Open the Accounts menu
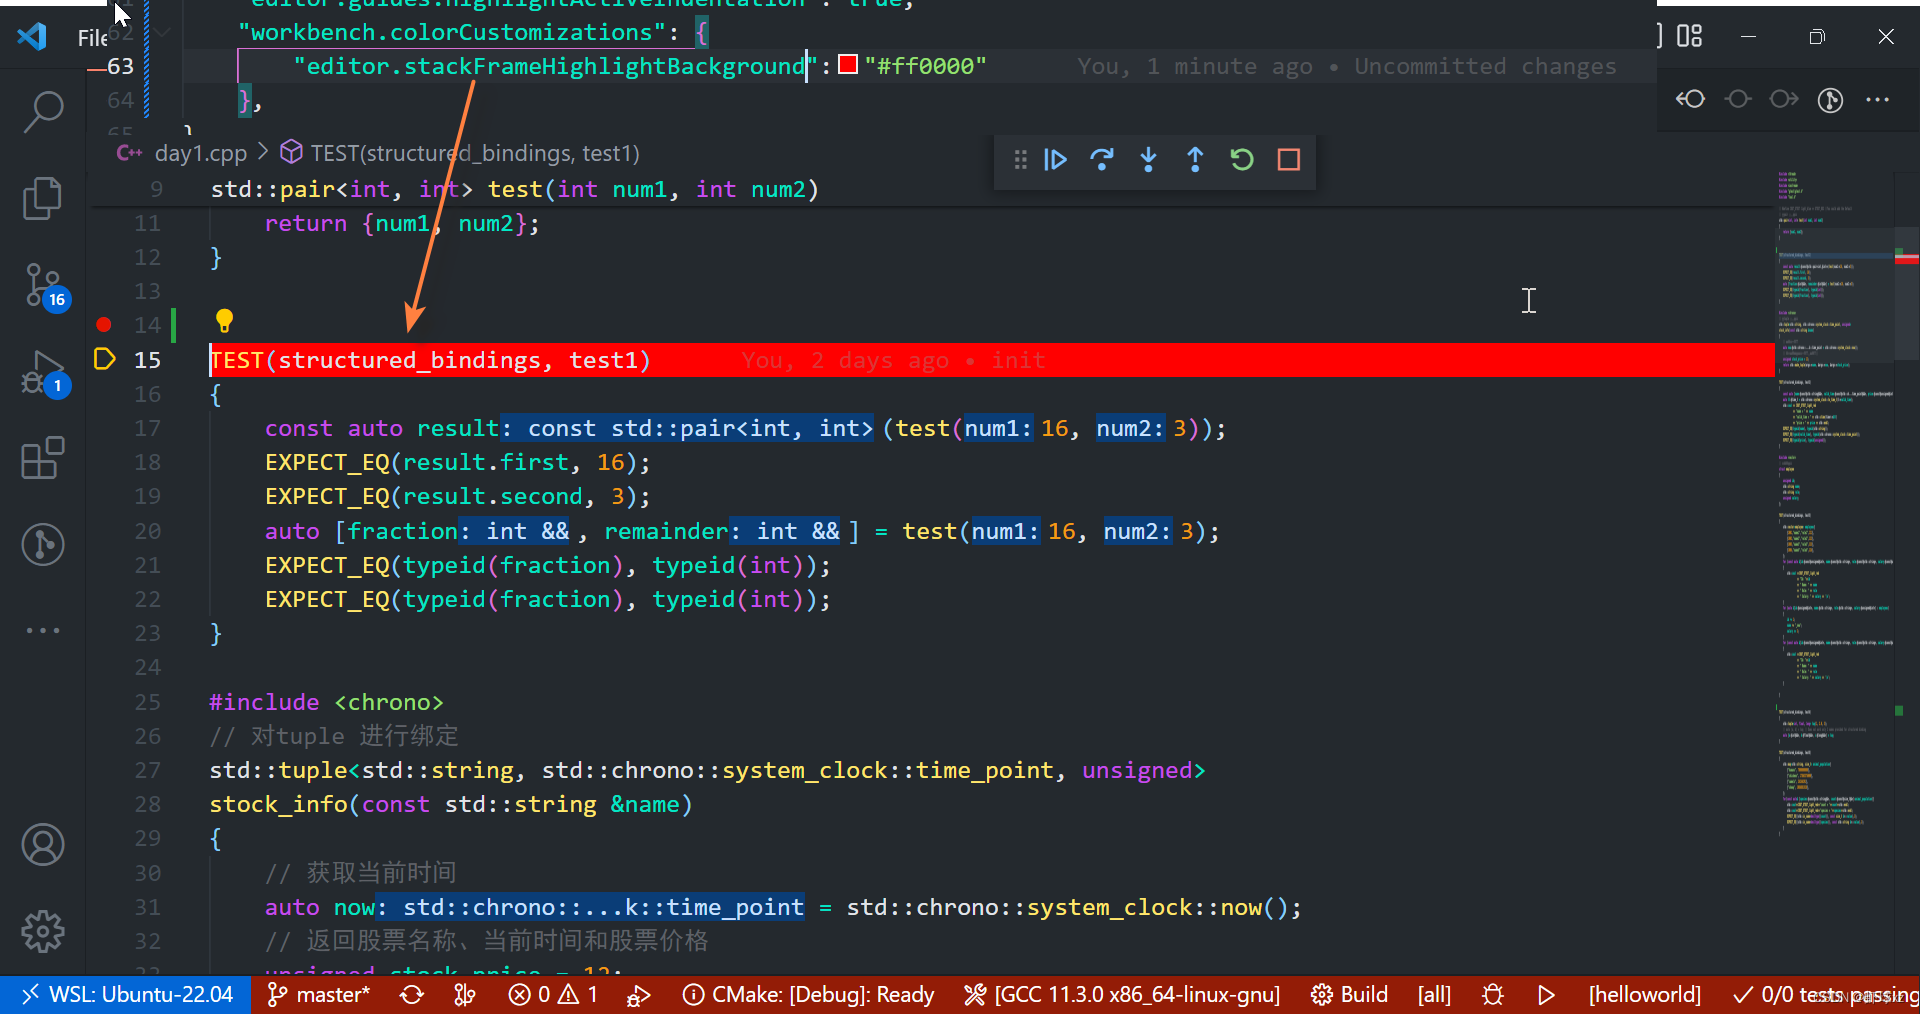1920x1014 pixels. pyautogui.click(x=43, y=845)
